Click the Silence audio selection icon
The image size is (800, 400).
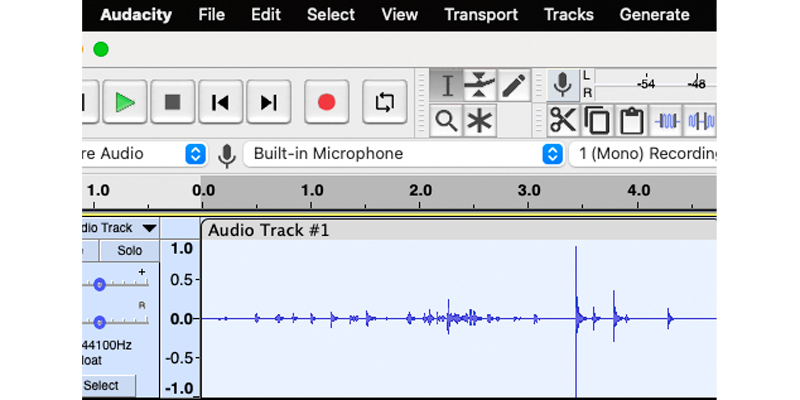tap(700, 121)
